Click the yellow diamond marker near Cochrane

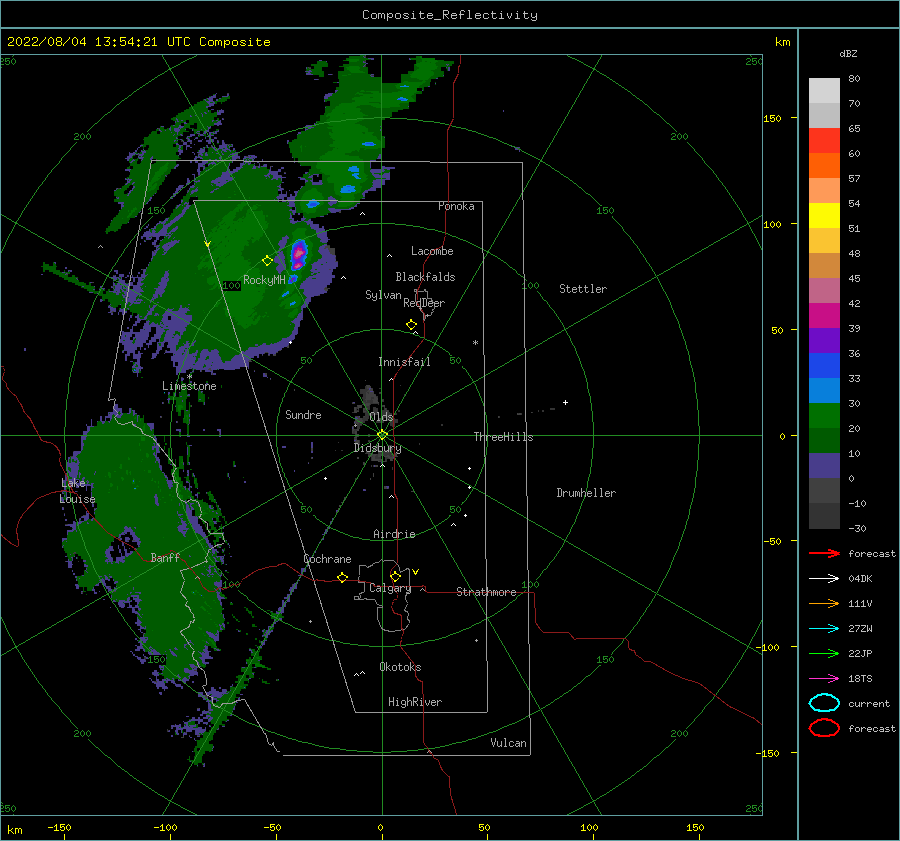pos(343,577)
